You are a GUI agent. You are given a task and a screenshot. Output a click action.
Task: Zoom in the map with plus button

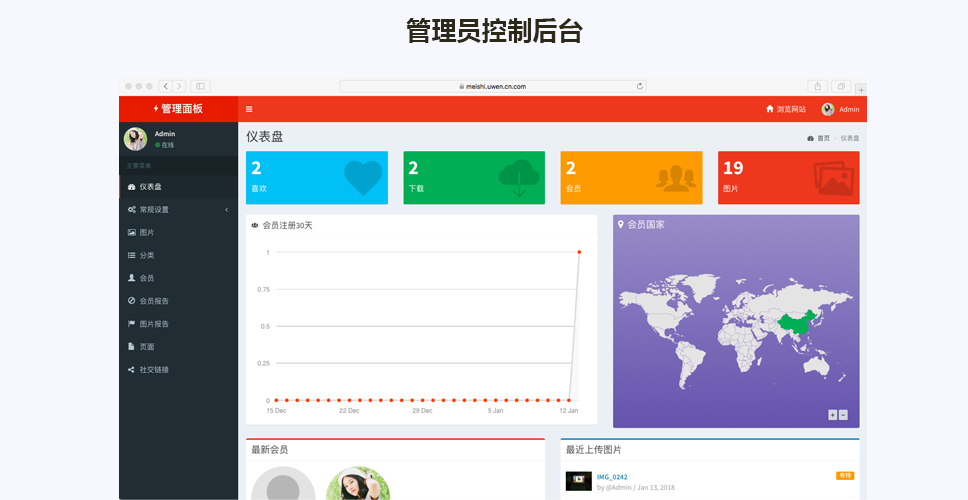click(832, 415)
